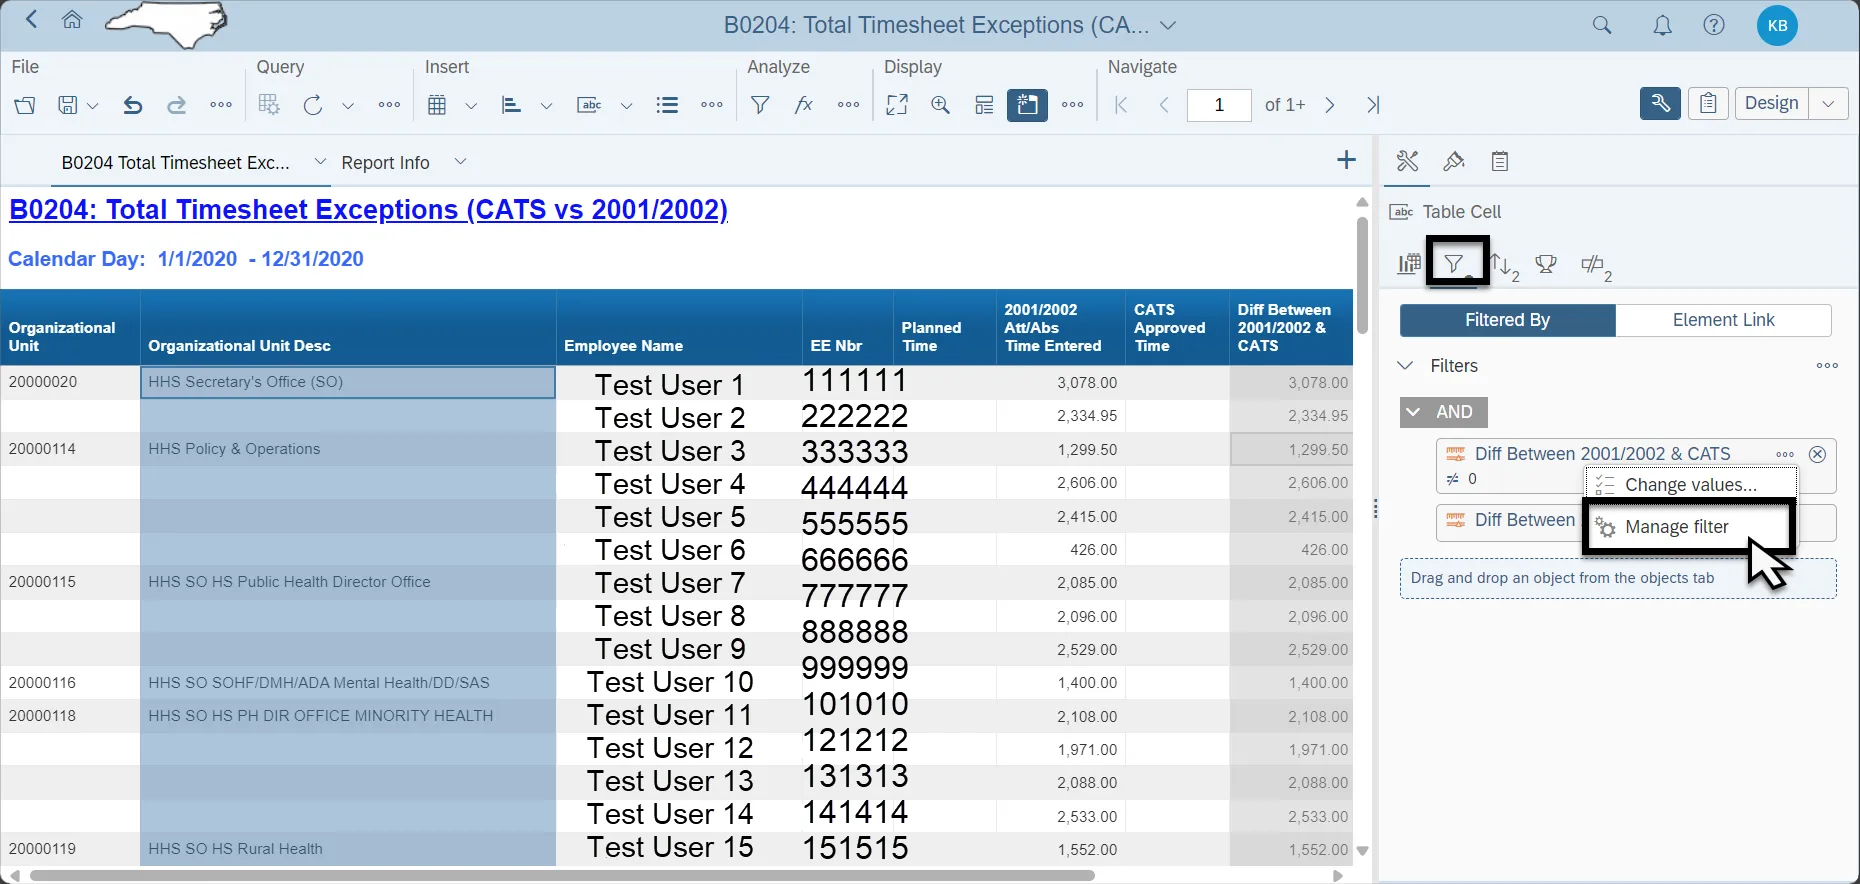Click the page number input field
1860x884 pixels.
tap(1218, 105)
